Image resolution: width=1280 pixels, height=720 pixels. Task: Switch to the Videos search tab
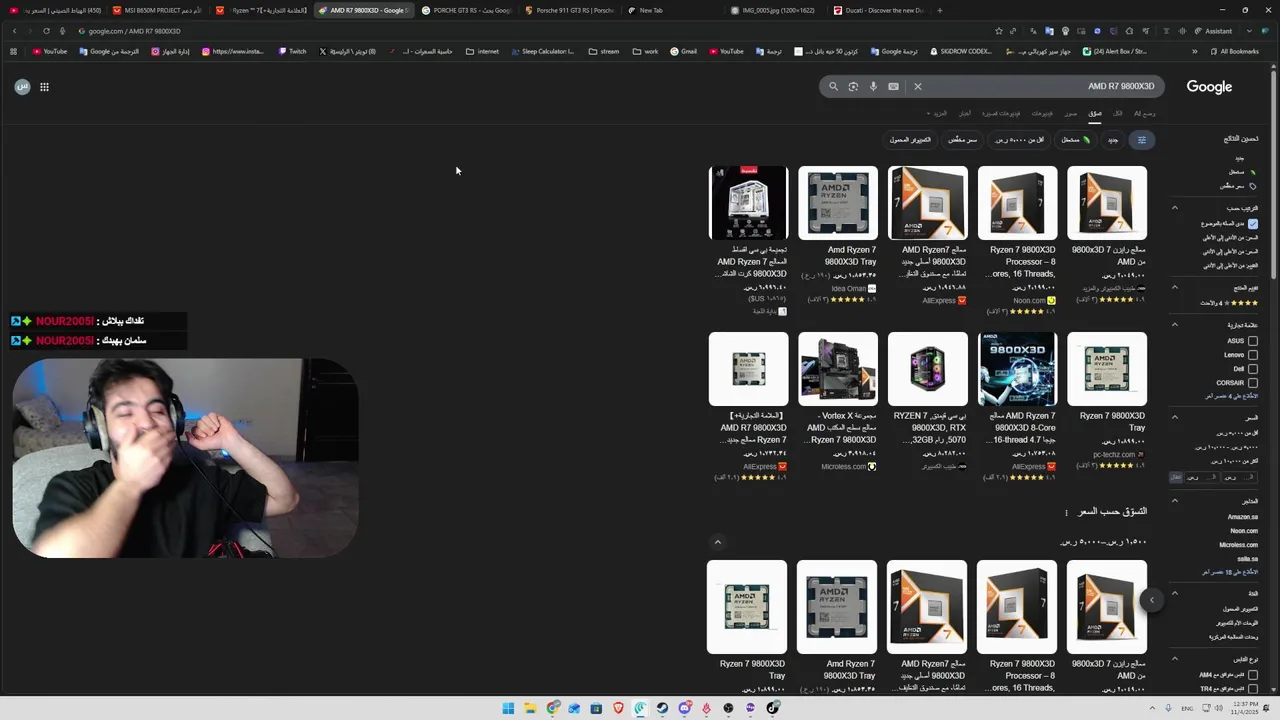[1042, 114]
